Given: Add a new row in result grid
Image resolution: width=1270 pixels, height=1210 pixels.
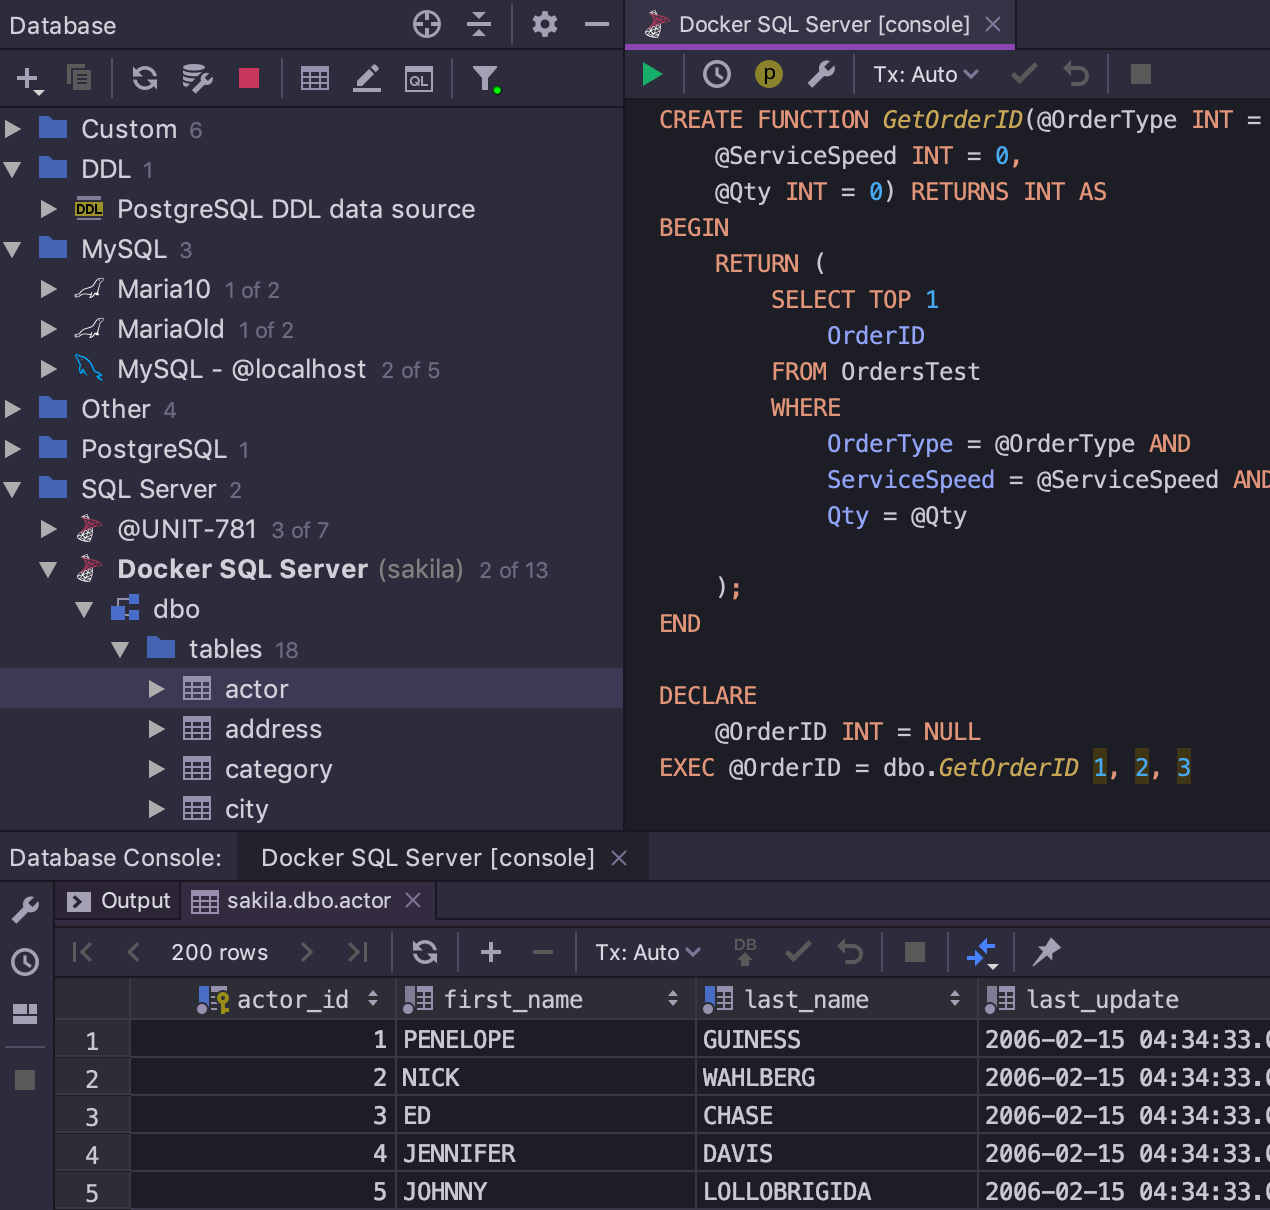Looking at the screenshot, I should 491,952.
